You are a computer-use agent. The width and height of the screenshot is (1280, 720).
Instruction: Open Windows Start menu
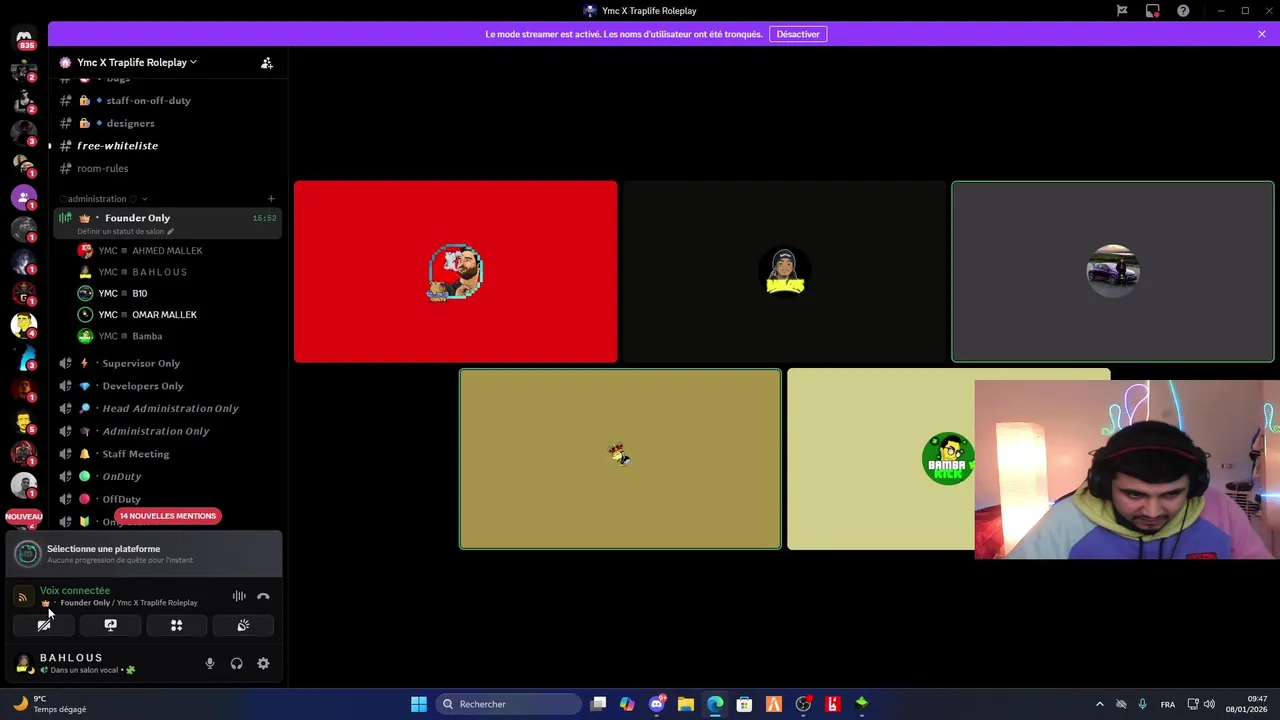coord(419,704)
